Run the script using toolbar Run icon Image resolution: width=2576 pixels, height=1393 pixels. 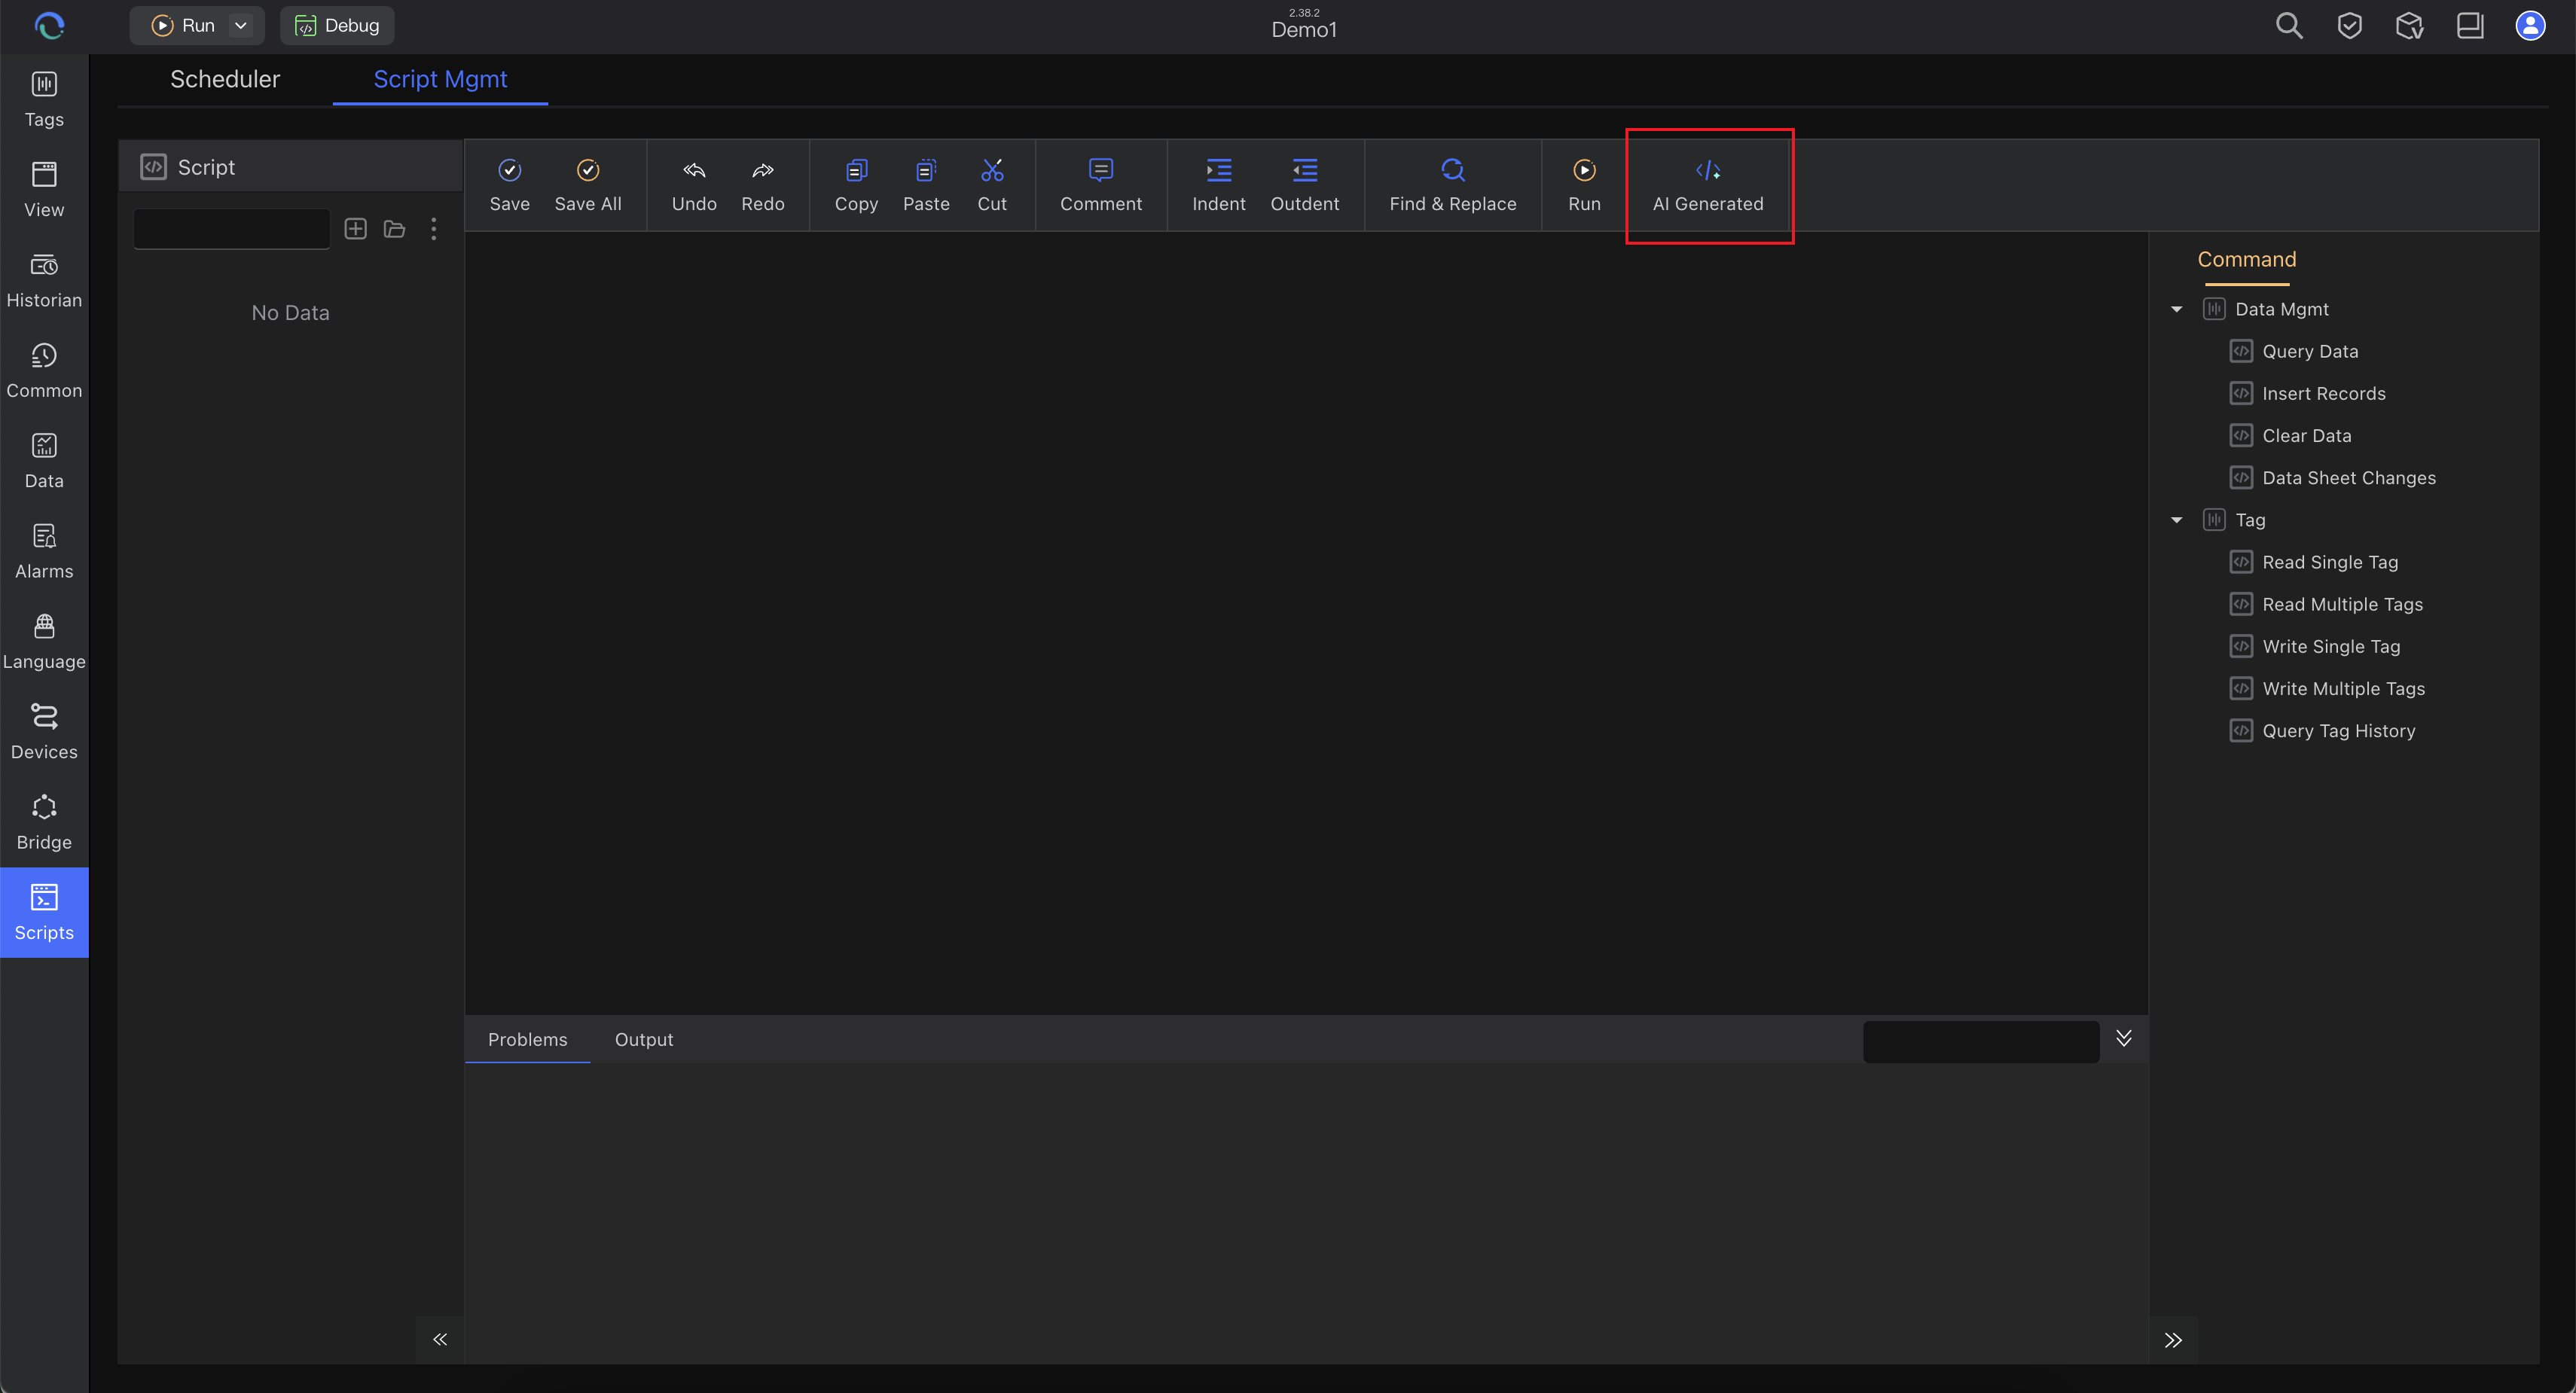coord(1584,185)
